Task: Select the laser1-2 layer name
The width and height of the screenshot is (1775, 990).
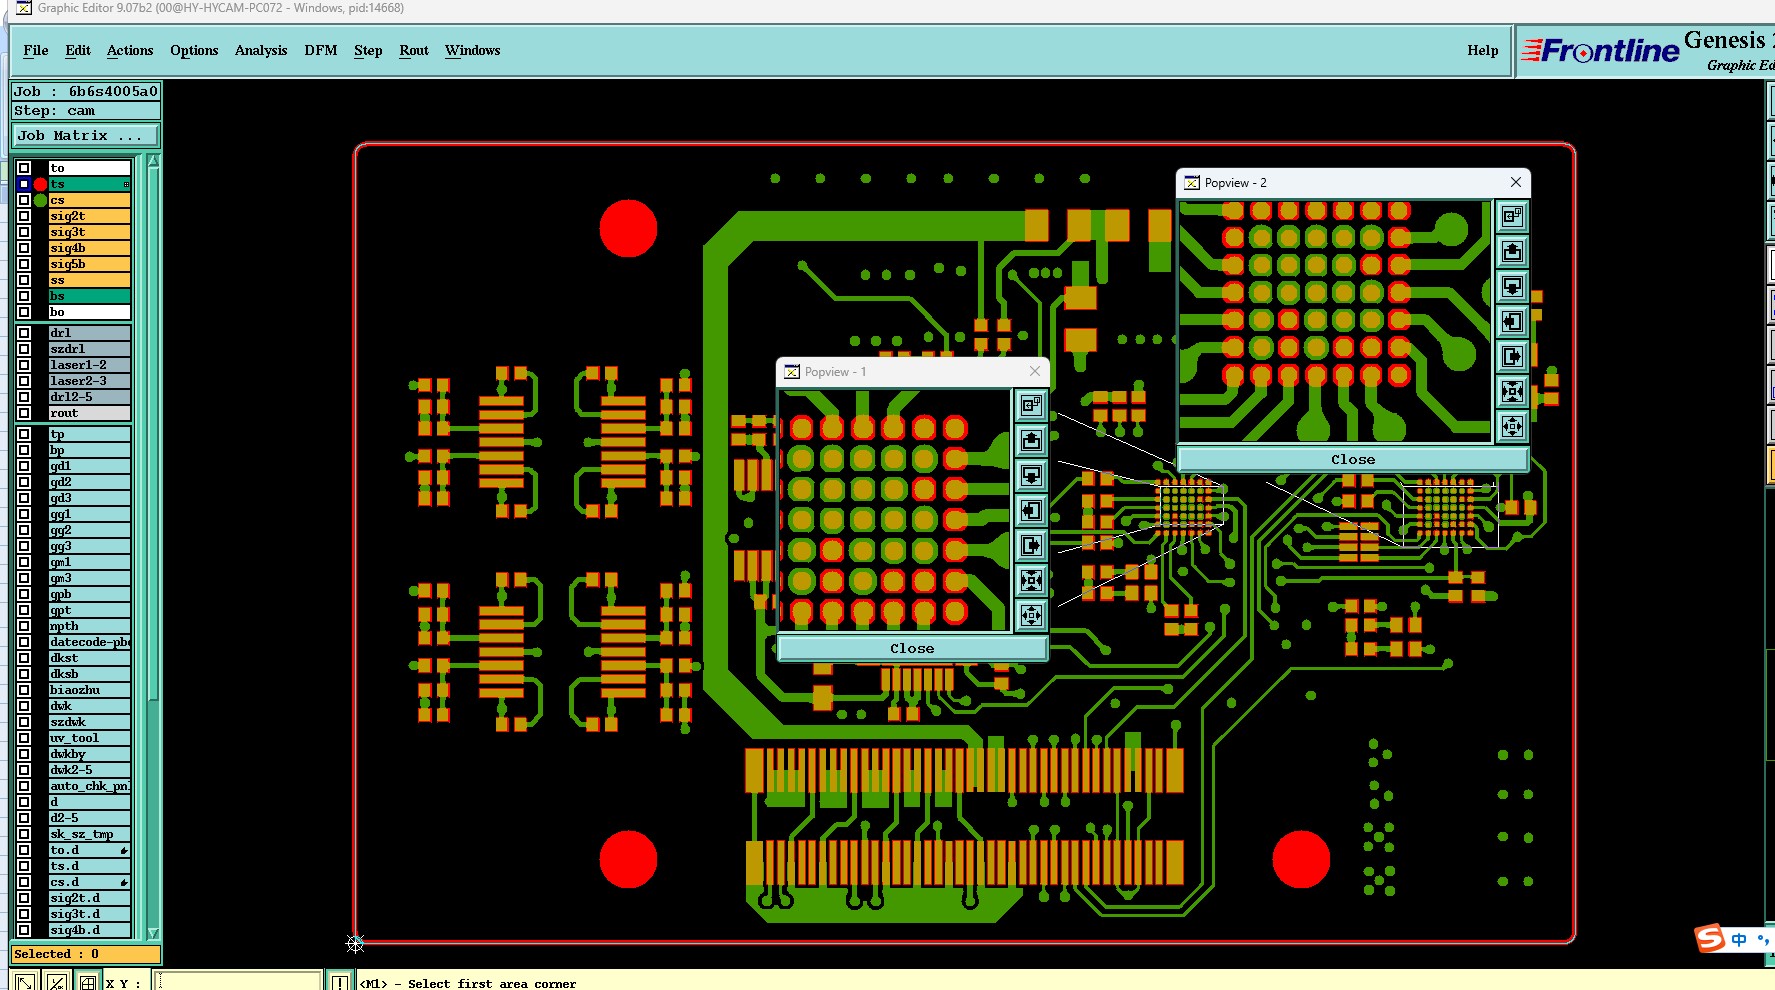Action: [x=90, y=365]
